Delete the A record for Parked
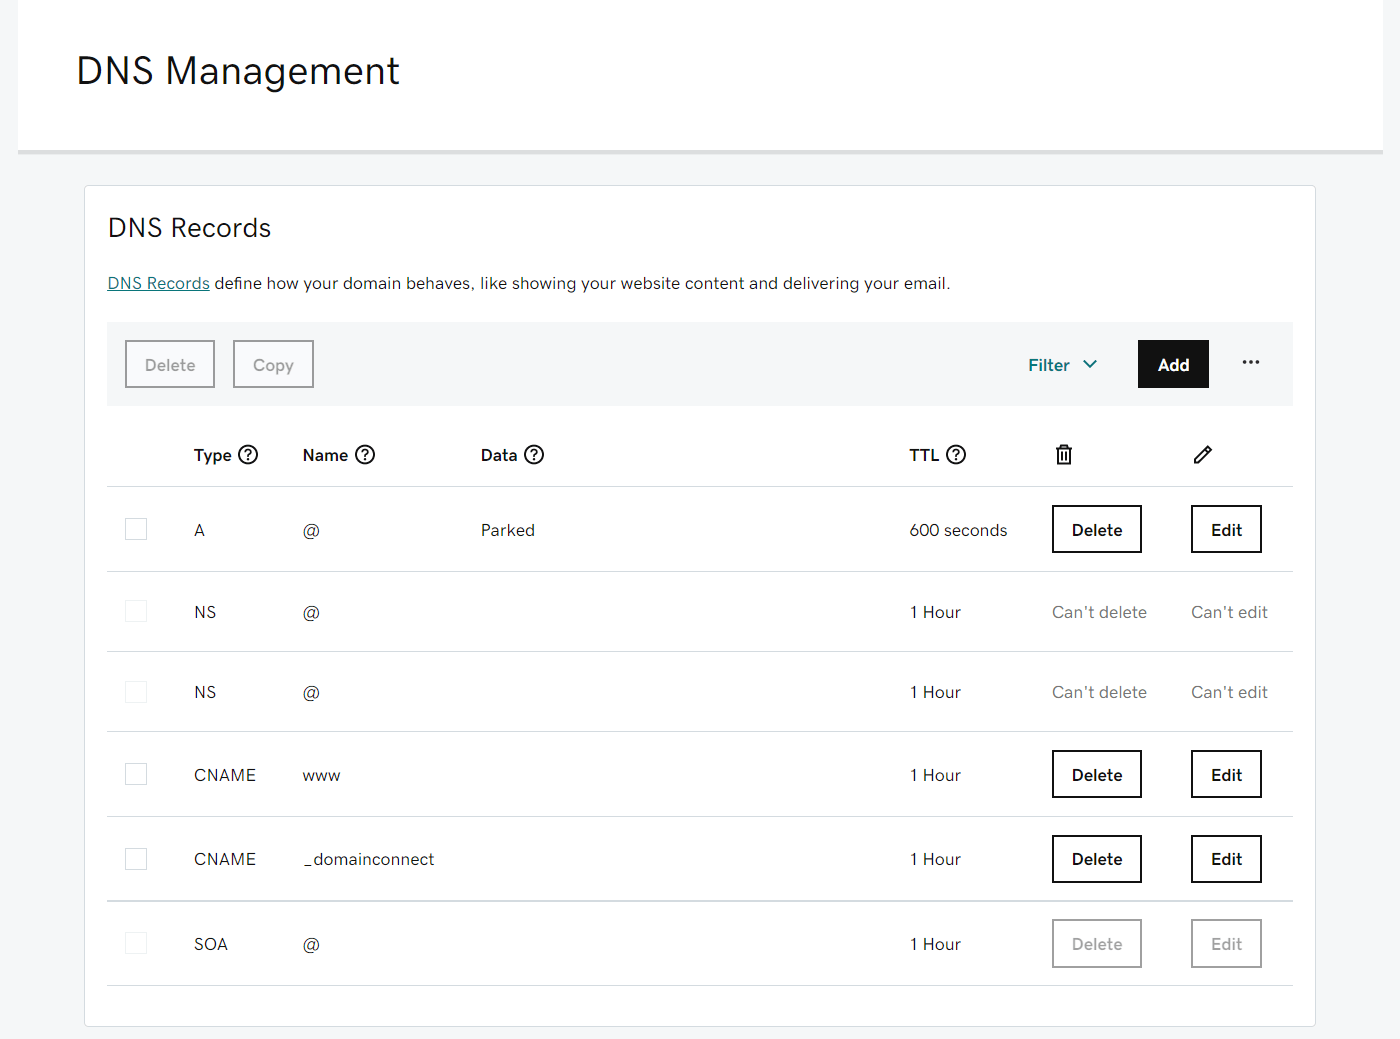1400x1039 pixels. pyautogui.click(x=1096, y=530)
